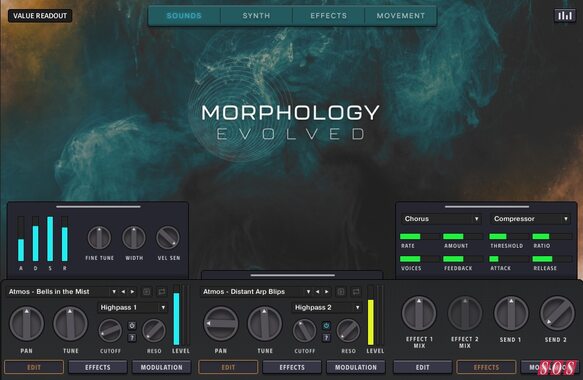The width and height of the screenshot is (583, 380).
Task: Click the Pan knob for Distant Arp Blips
Action: (x=221, y=323)
